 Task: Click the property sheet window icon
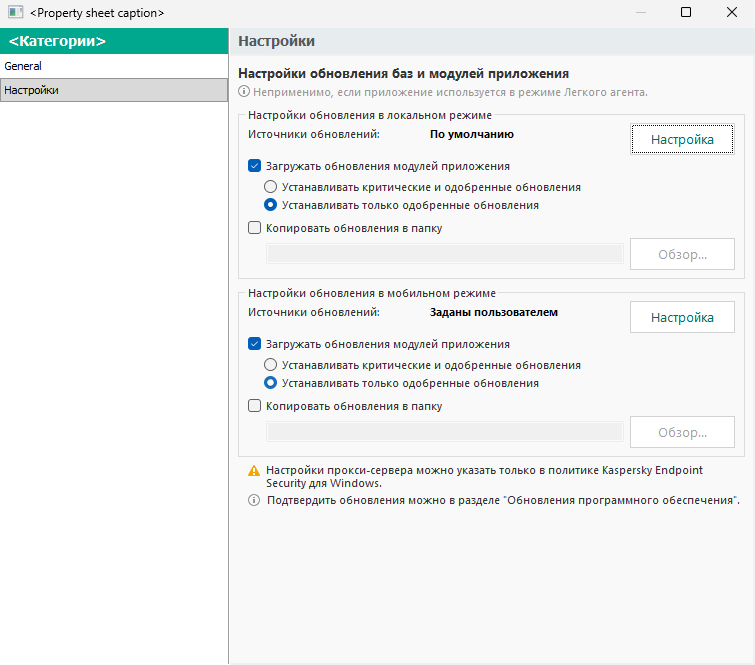pos(15,12)
